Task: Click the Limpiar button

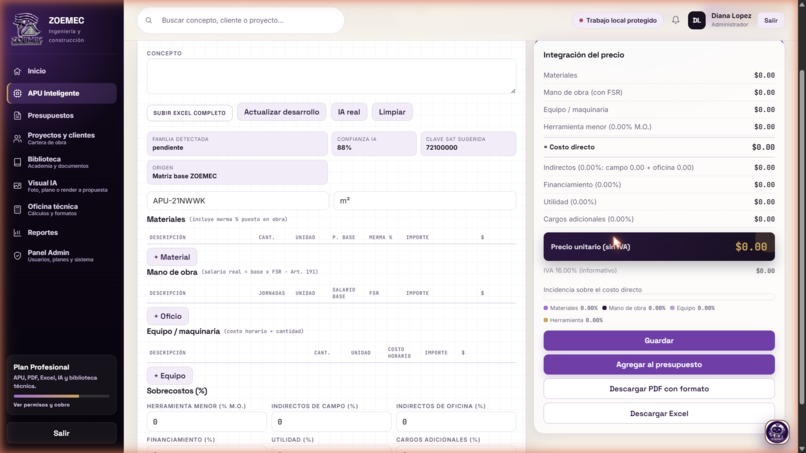Action: [x=392, y=112]
